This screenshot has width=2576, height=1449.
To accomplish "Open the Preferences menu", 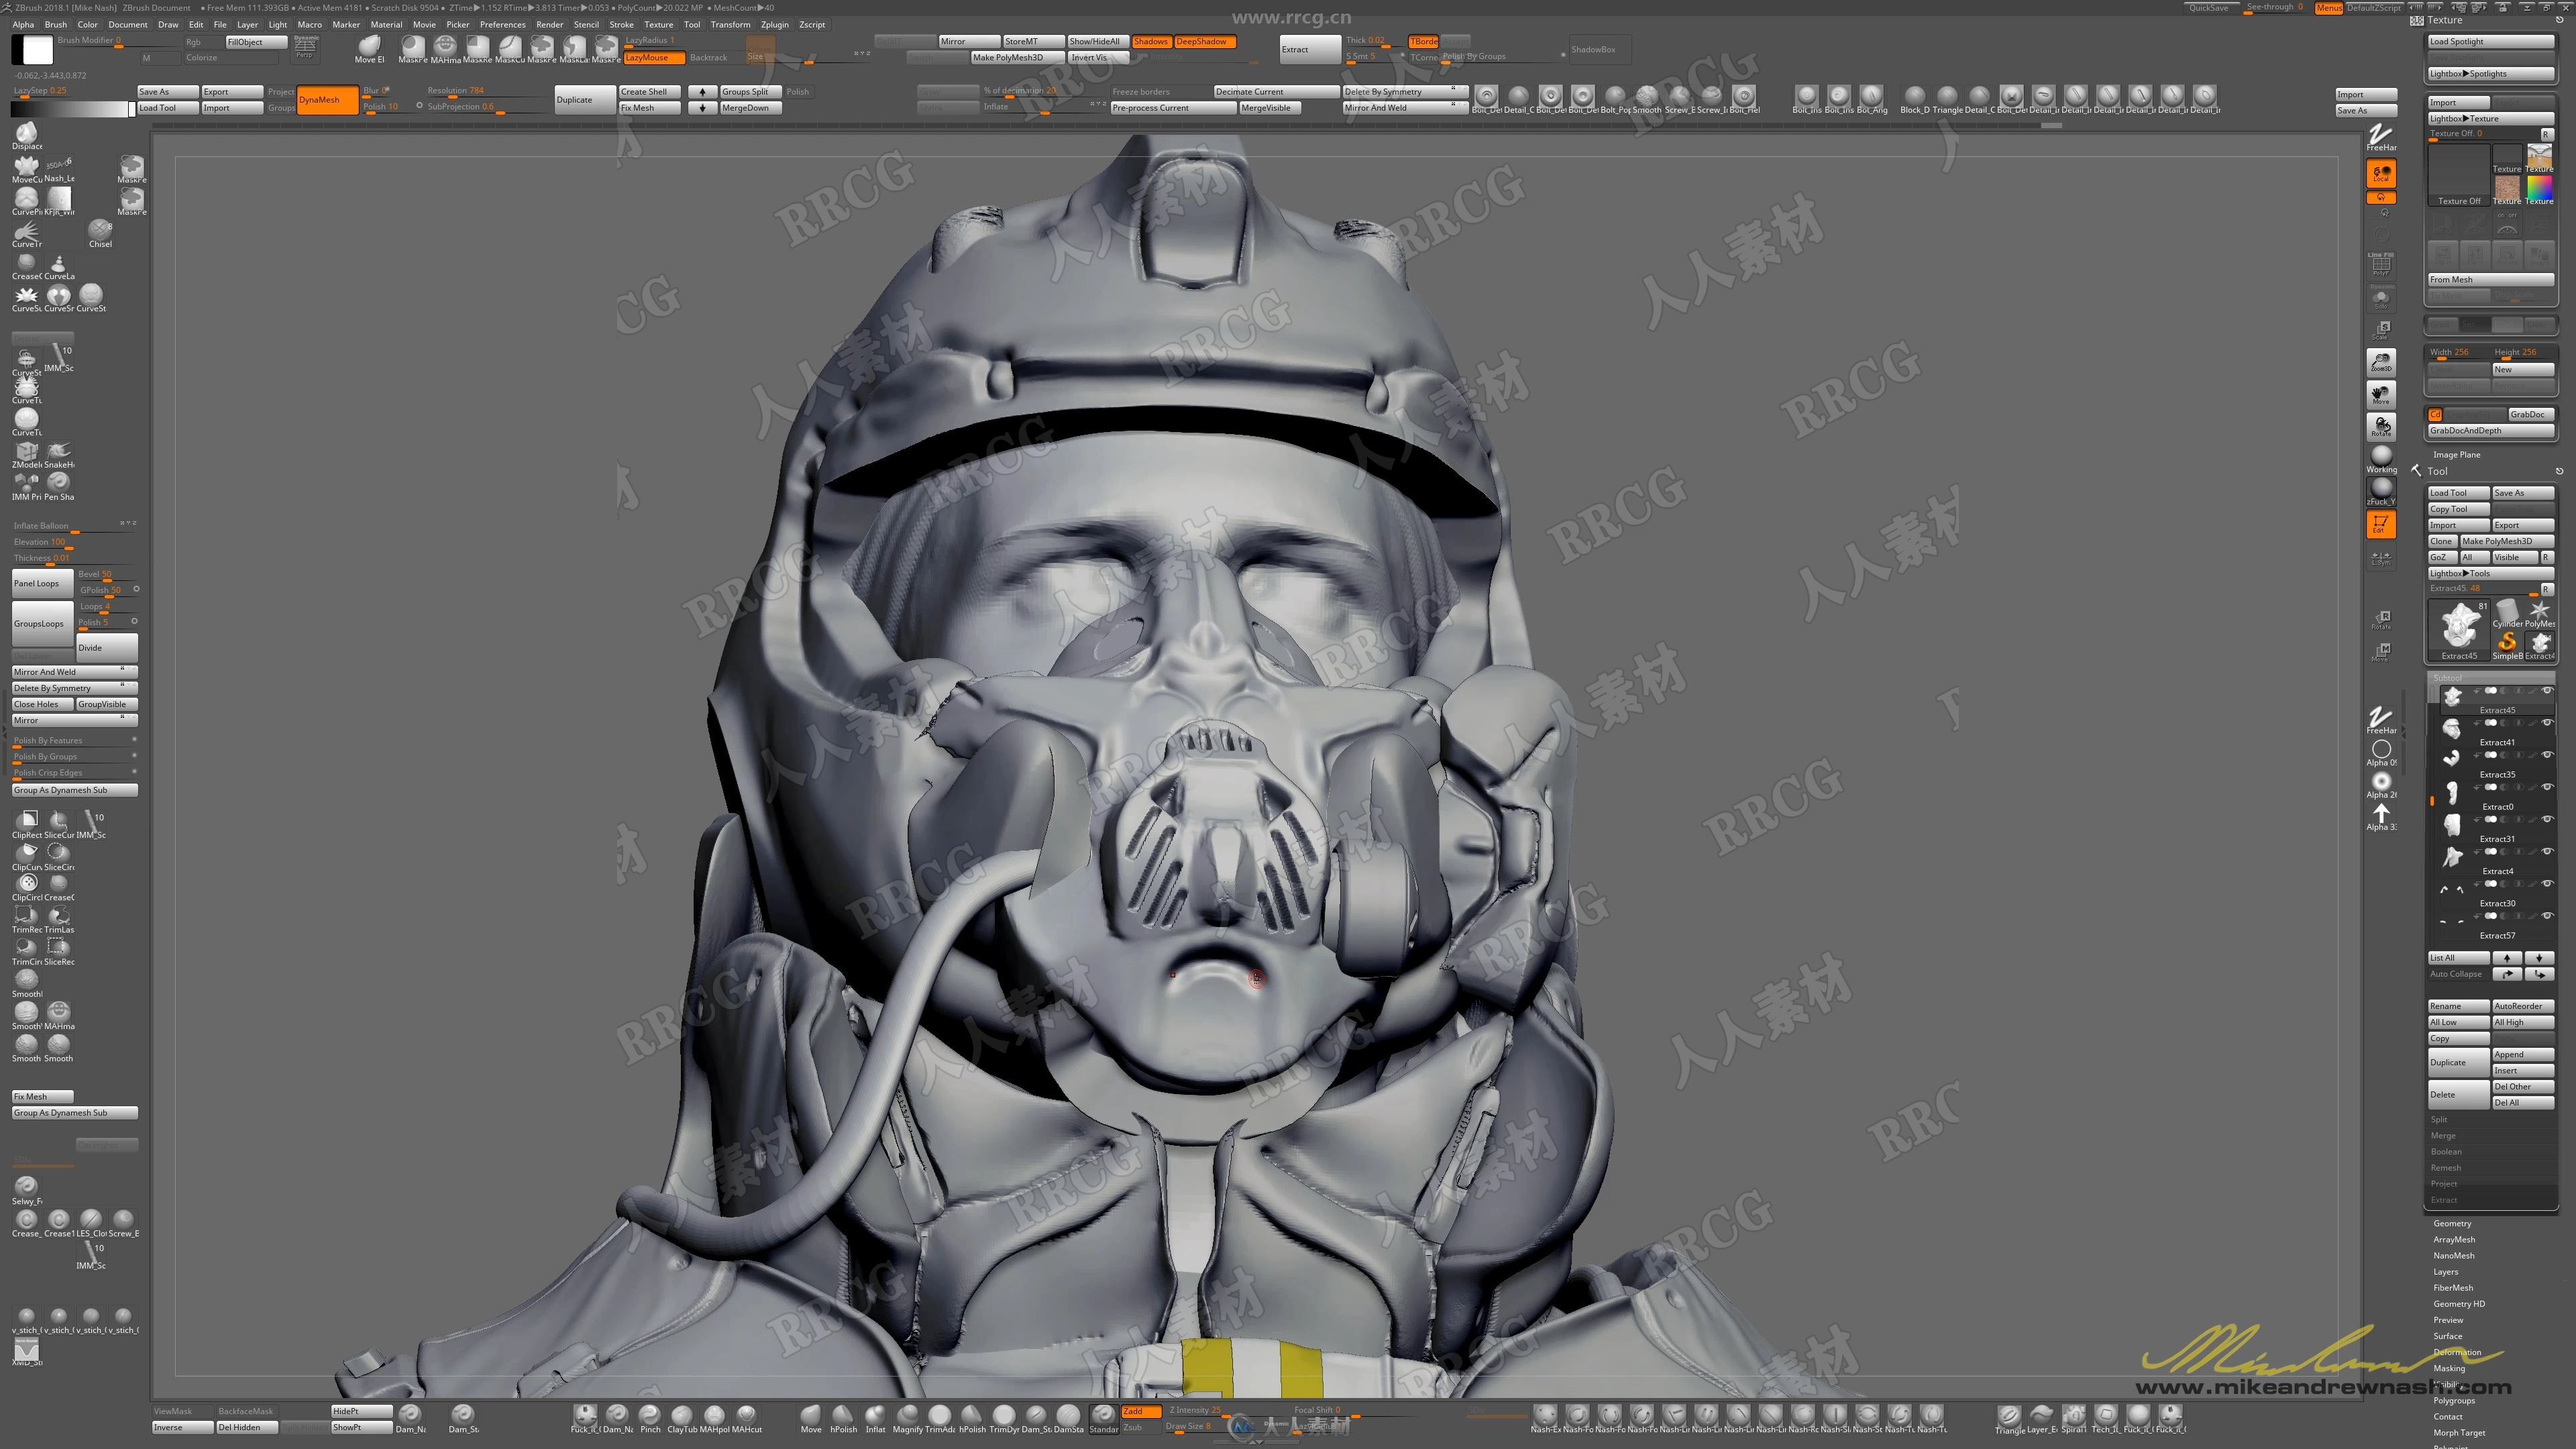I will tap(502, 24).
